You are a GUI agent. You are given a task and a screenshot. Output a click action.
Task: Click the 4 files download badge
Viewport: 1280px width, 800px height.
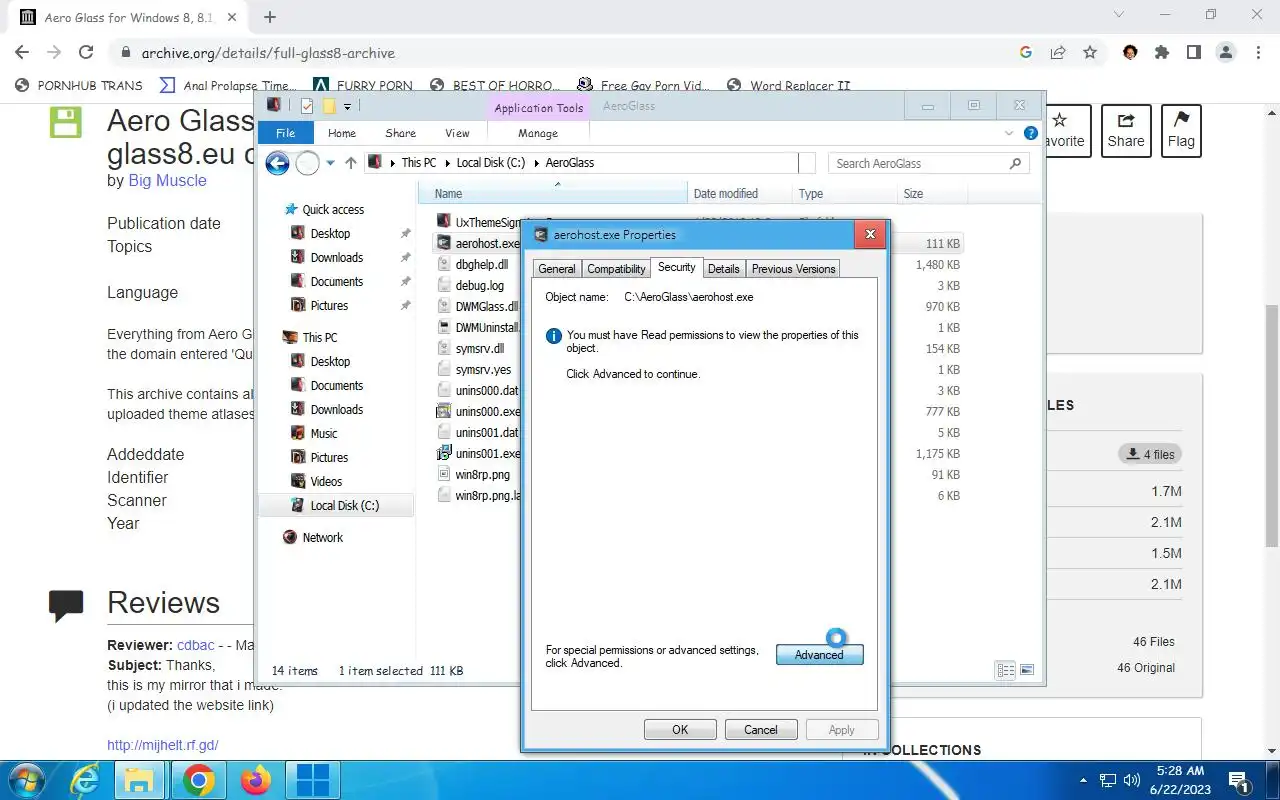tap(1150, 454)
